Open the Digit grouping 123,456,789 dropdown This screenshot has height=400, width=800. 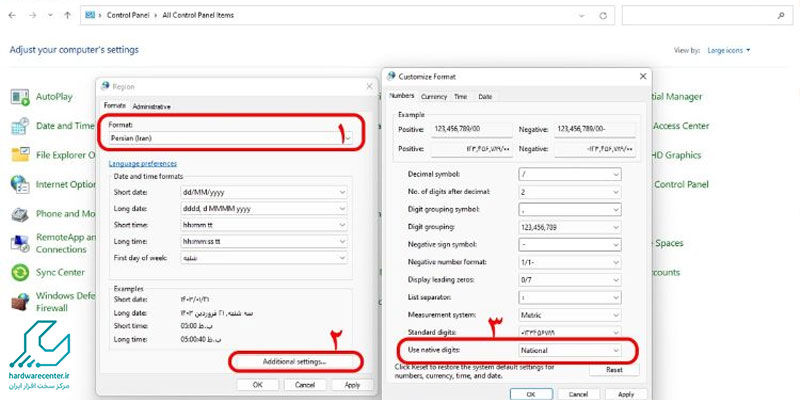pyautogui.click(x=570, y=227)
